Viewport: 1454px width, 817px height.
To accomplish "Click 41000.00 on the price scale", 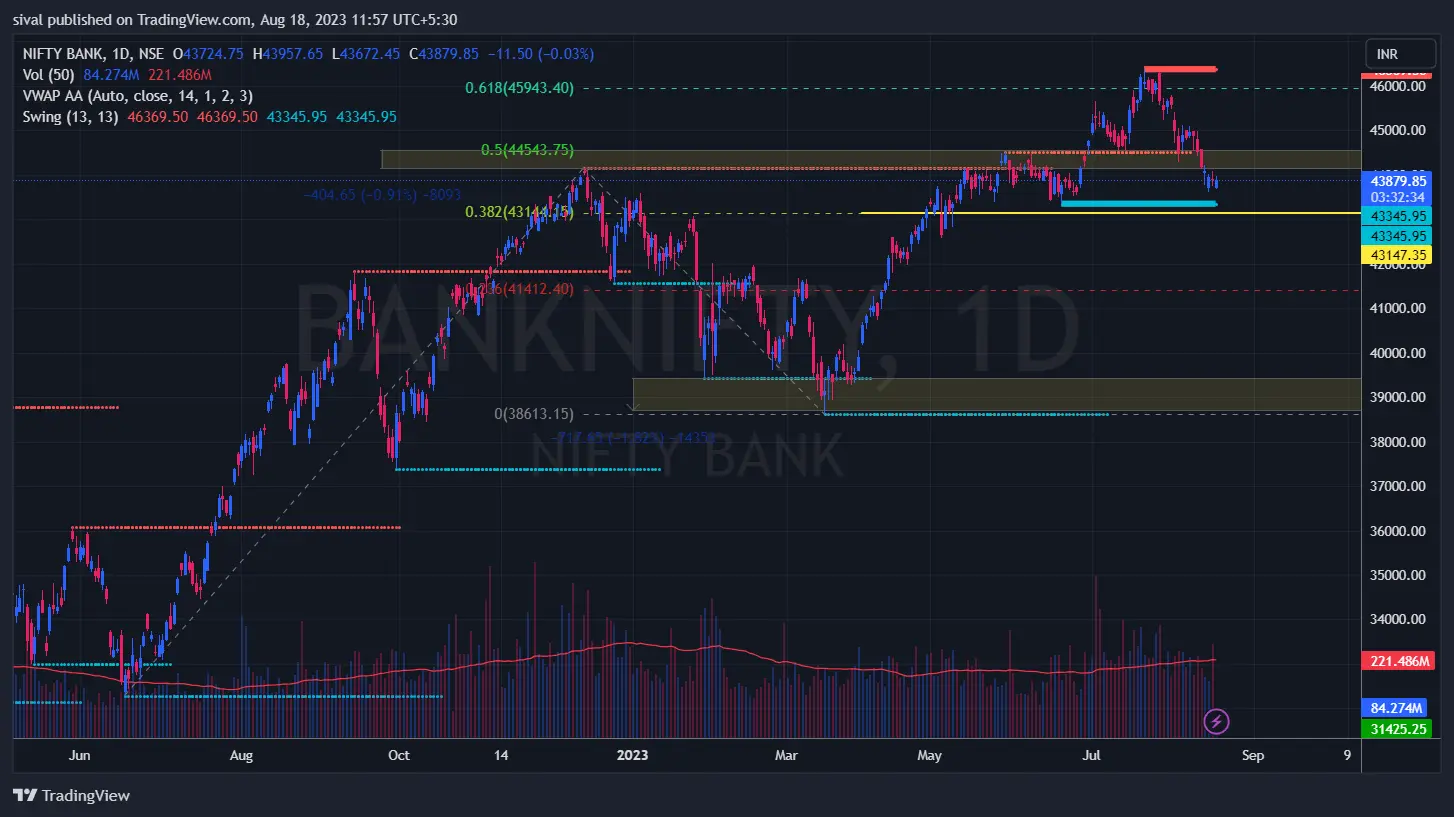I will point(1397,309).
